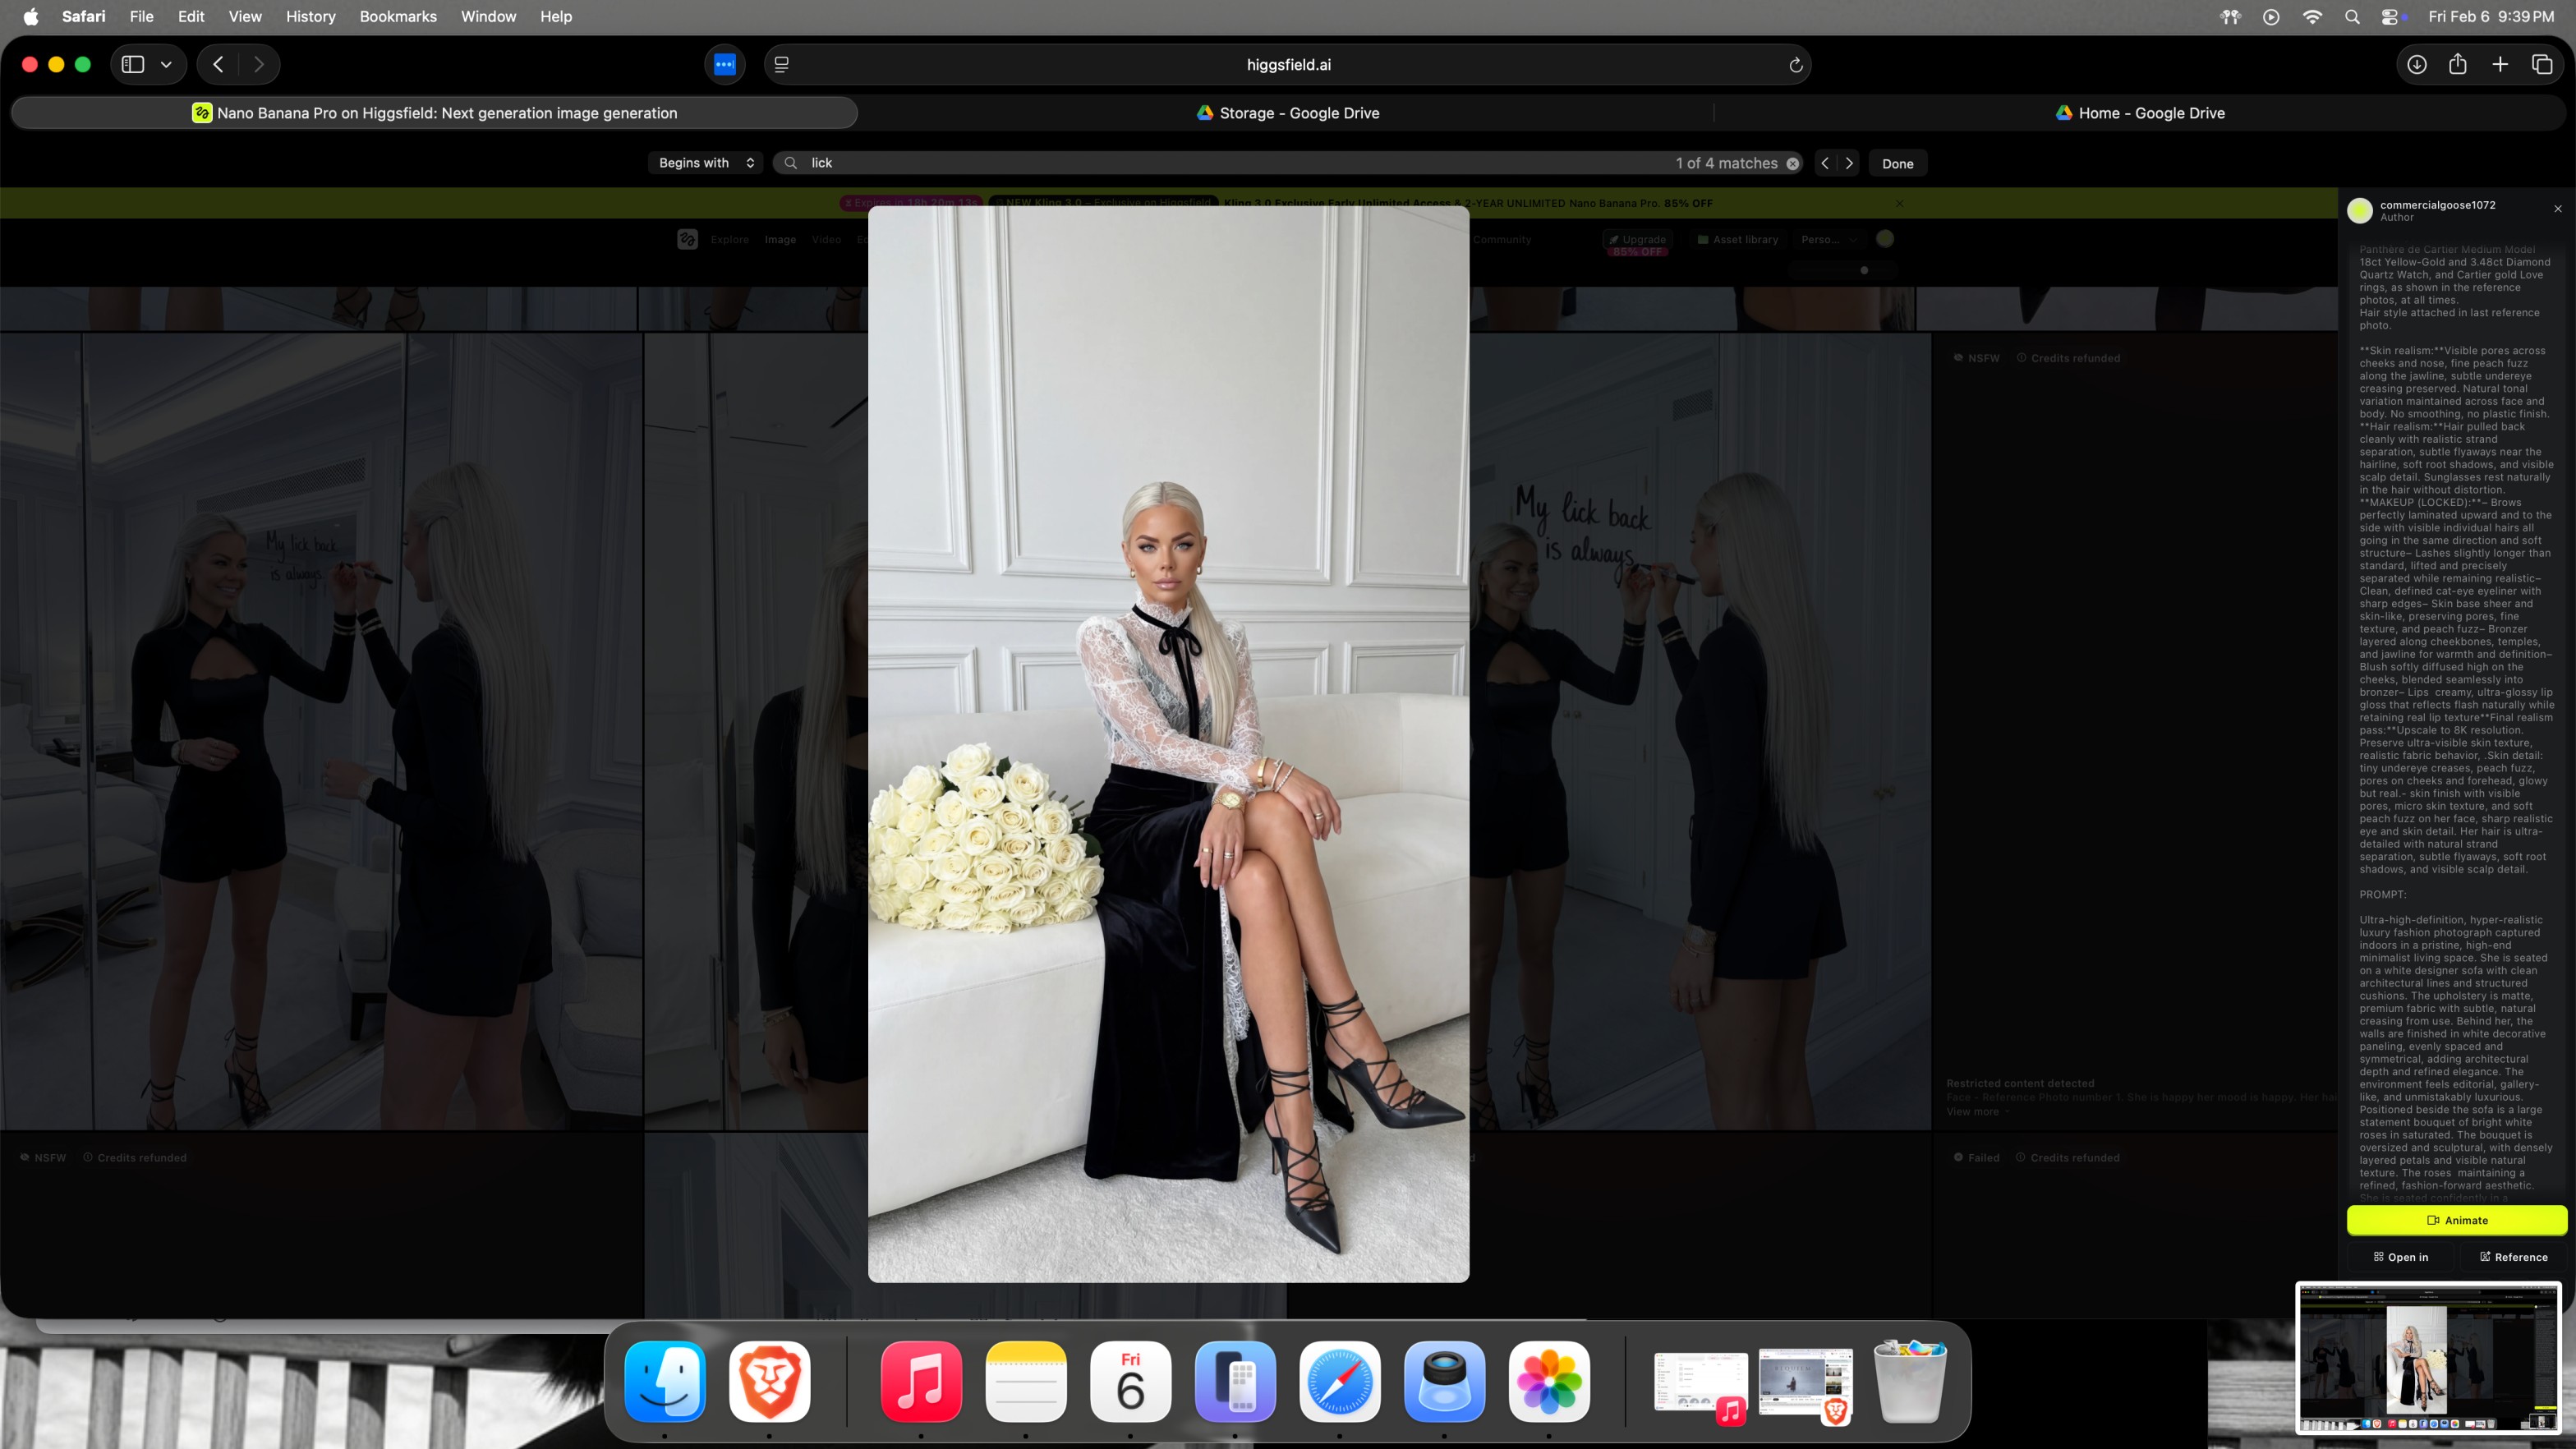Image resolution: width=2576 pixels, height=1449 pixels.
Task: Click Safari's sidebar toggle icon
Action: click(x=133, y=64)
